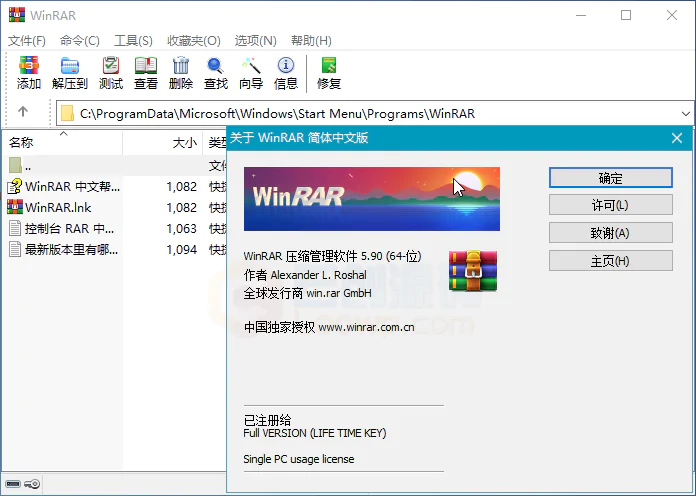The height and width of the screenshot is (496, 696).
Task: Click the parent folder '..' icon
Action: click(x=15, y=165)
